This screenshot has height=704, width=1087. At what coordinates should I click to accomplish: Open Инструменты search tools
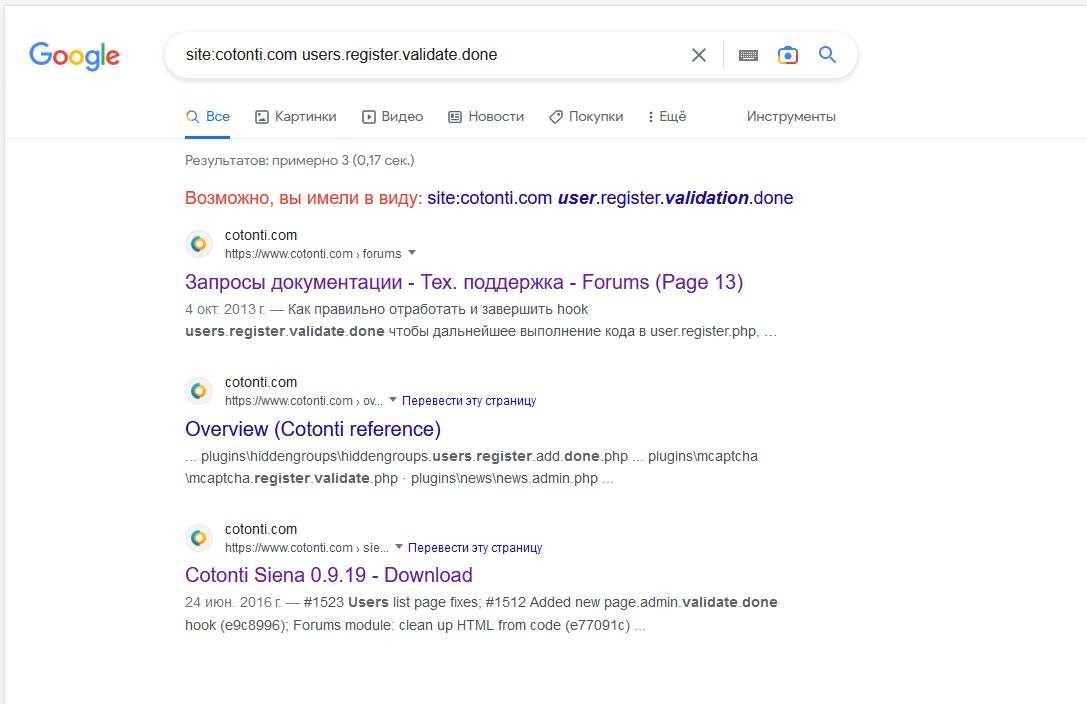pyautogui.click(x=791, y=116)
